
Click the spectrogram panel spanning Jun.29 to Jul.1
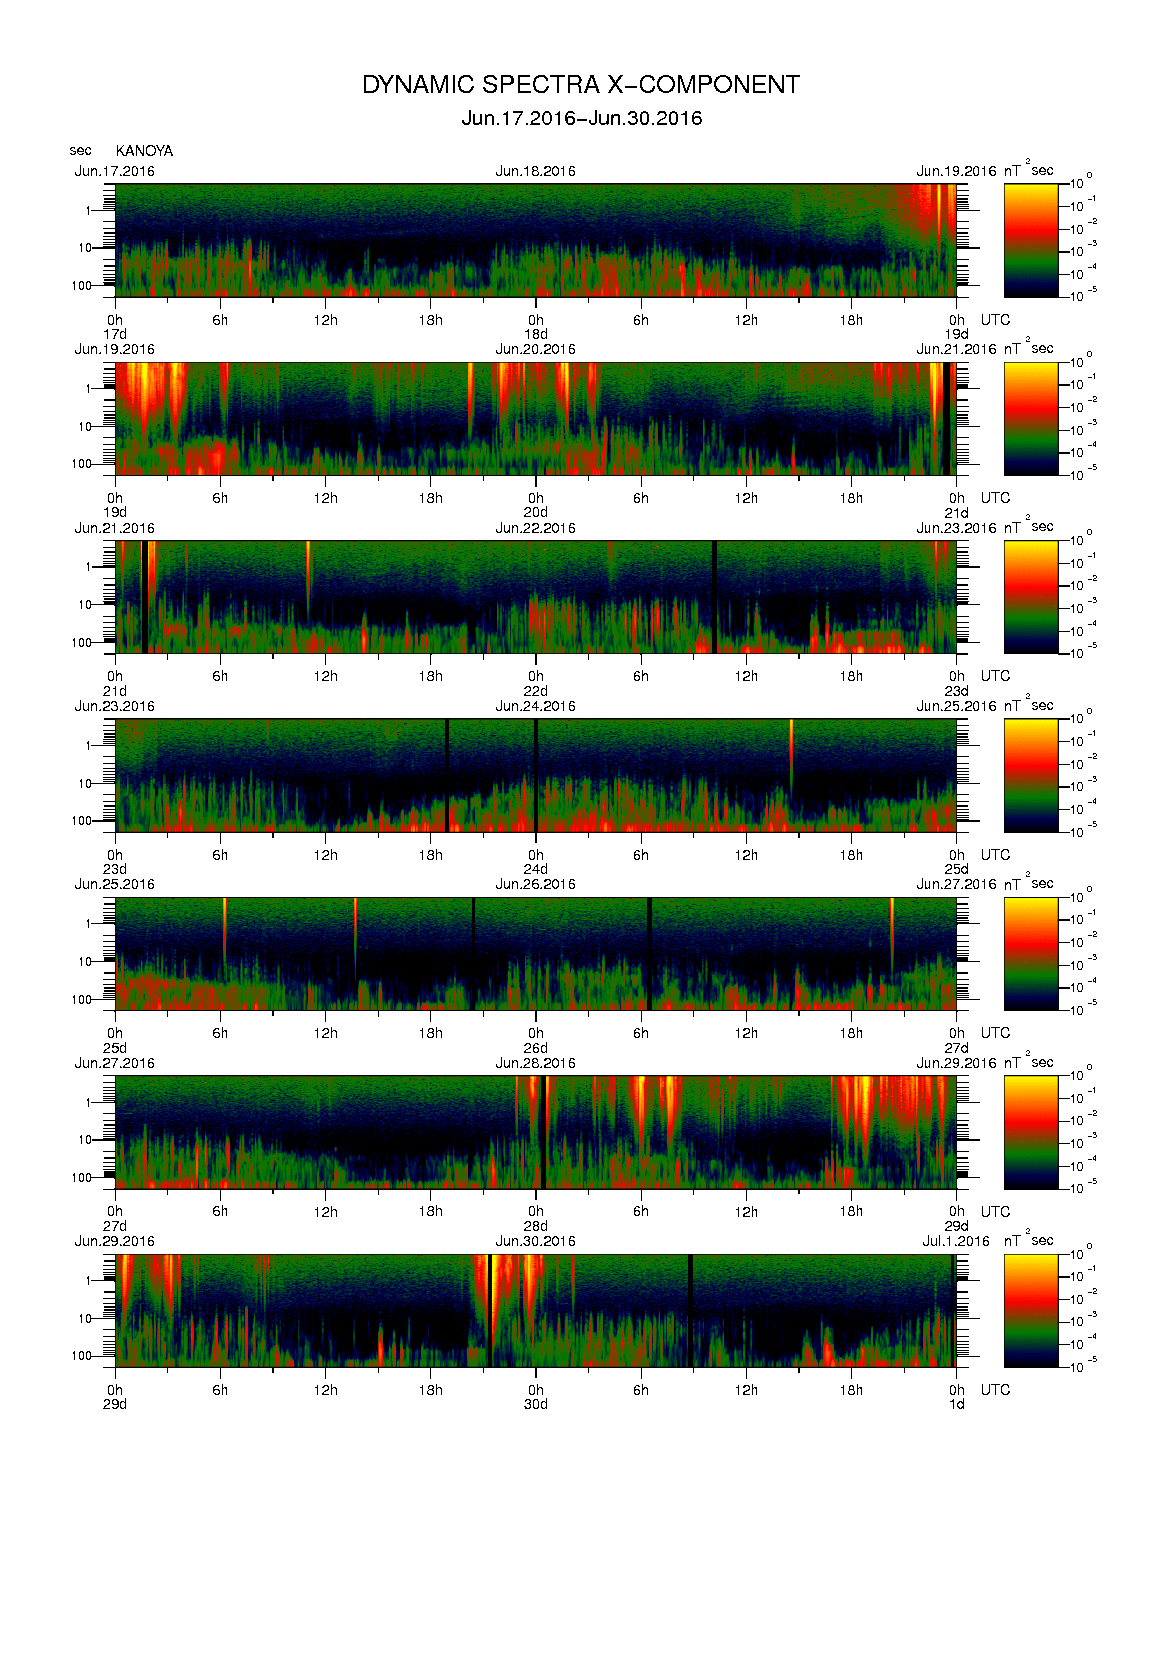click(536, 1310)
